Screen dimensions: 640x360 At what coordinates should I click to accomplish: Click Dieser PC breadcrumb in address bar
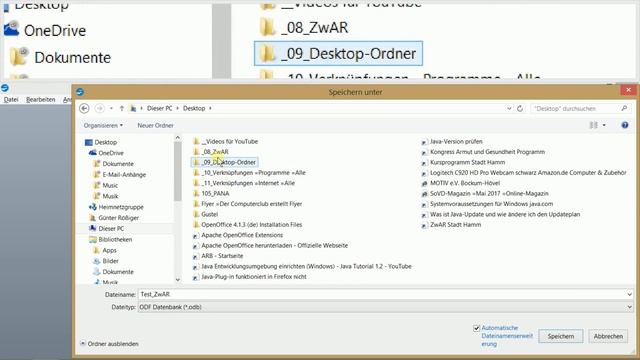tap(160, 108)
